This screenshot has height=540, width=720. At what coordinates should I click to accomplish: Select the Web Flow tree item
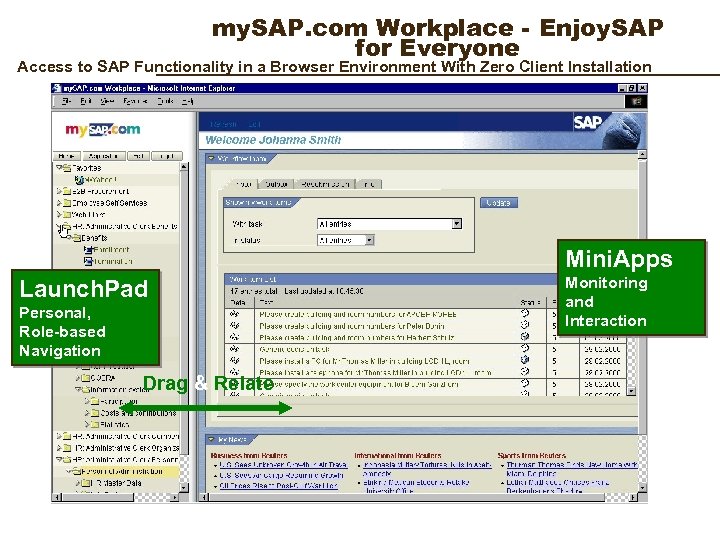point(89,214)
